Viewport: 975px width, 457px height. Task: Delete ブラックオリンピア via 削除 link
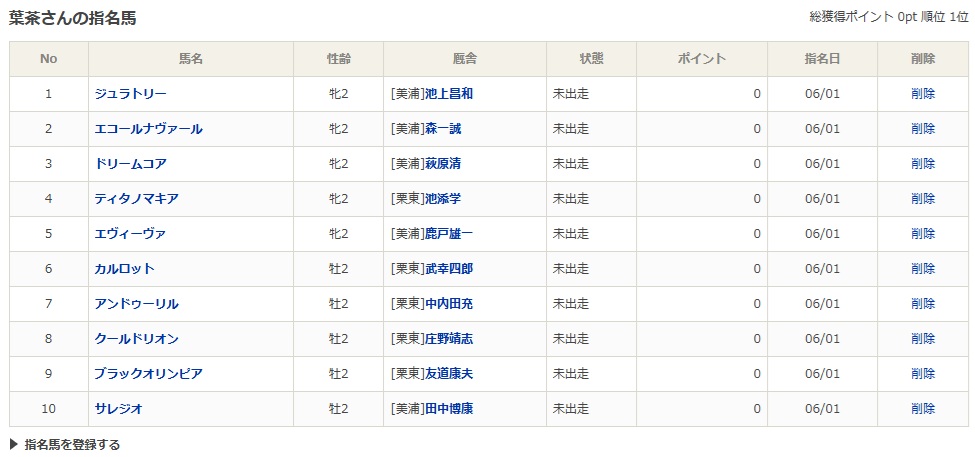(923, 374)
